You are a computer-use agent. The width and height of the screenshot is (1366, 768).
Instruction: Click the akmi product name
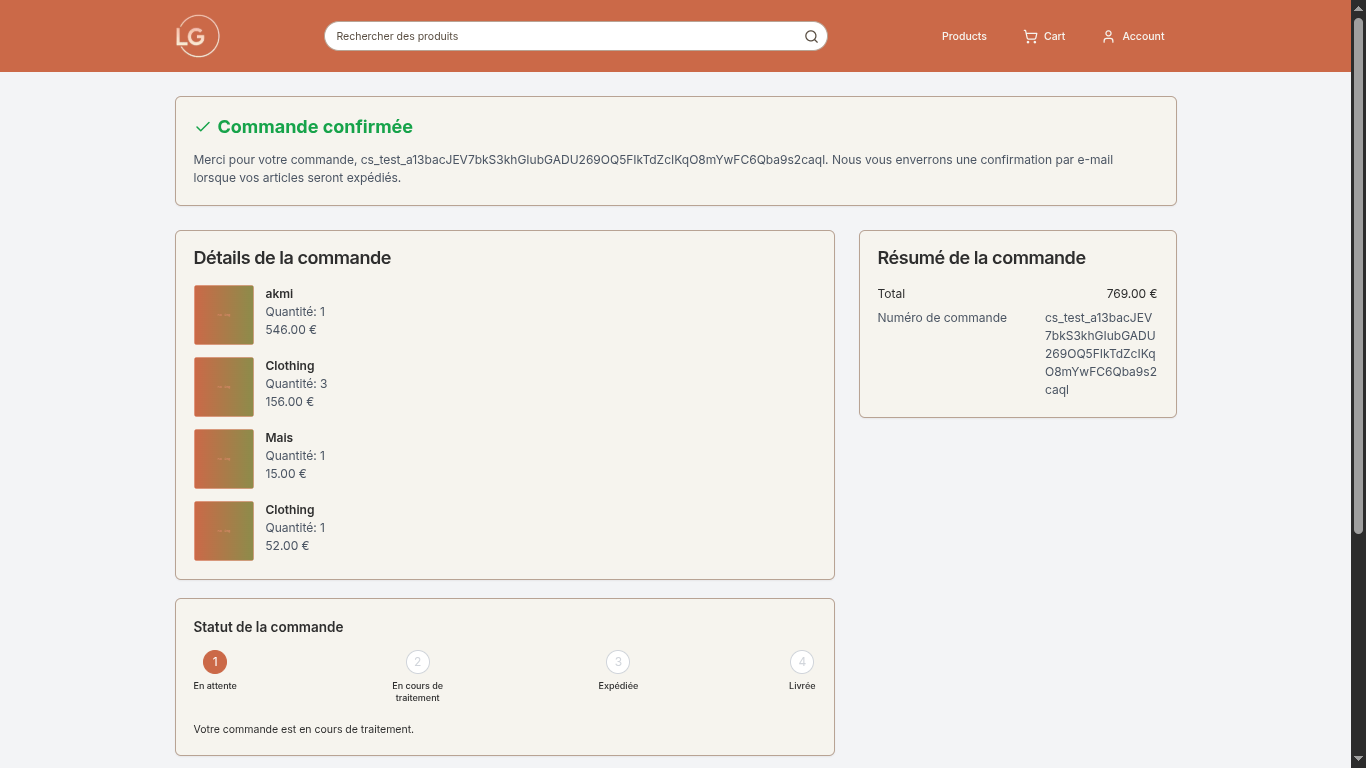[279, 294]
